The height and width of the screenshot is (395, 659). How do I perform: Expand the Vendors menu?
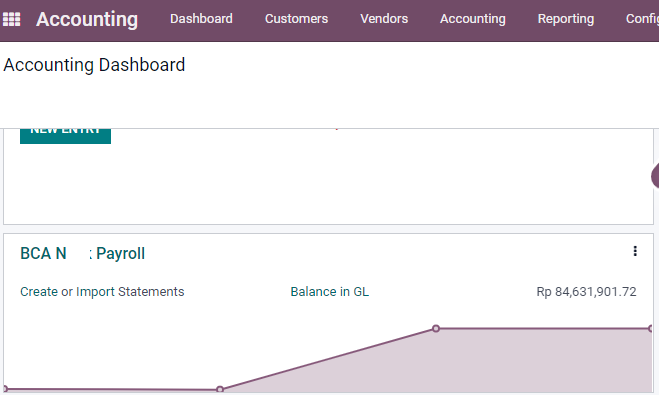pos(384,18)
